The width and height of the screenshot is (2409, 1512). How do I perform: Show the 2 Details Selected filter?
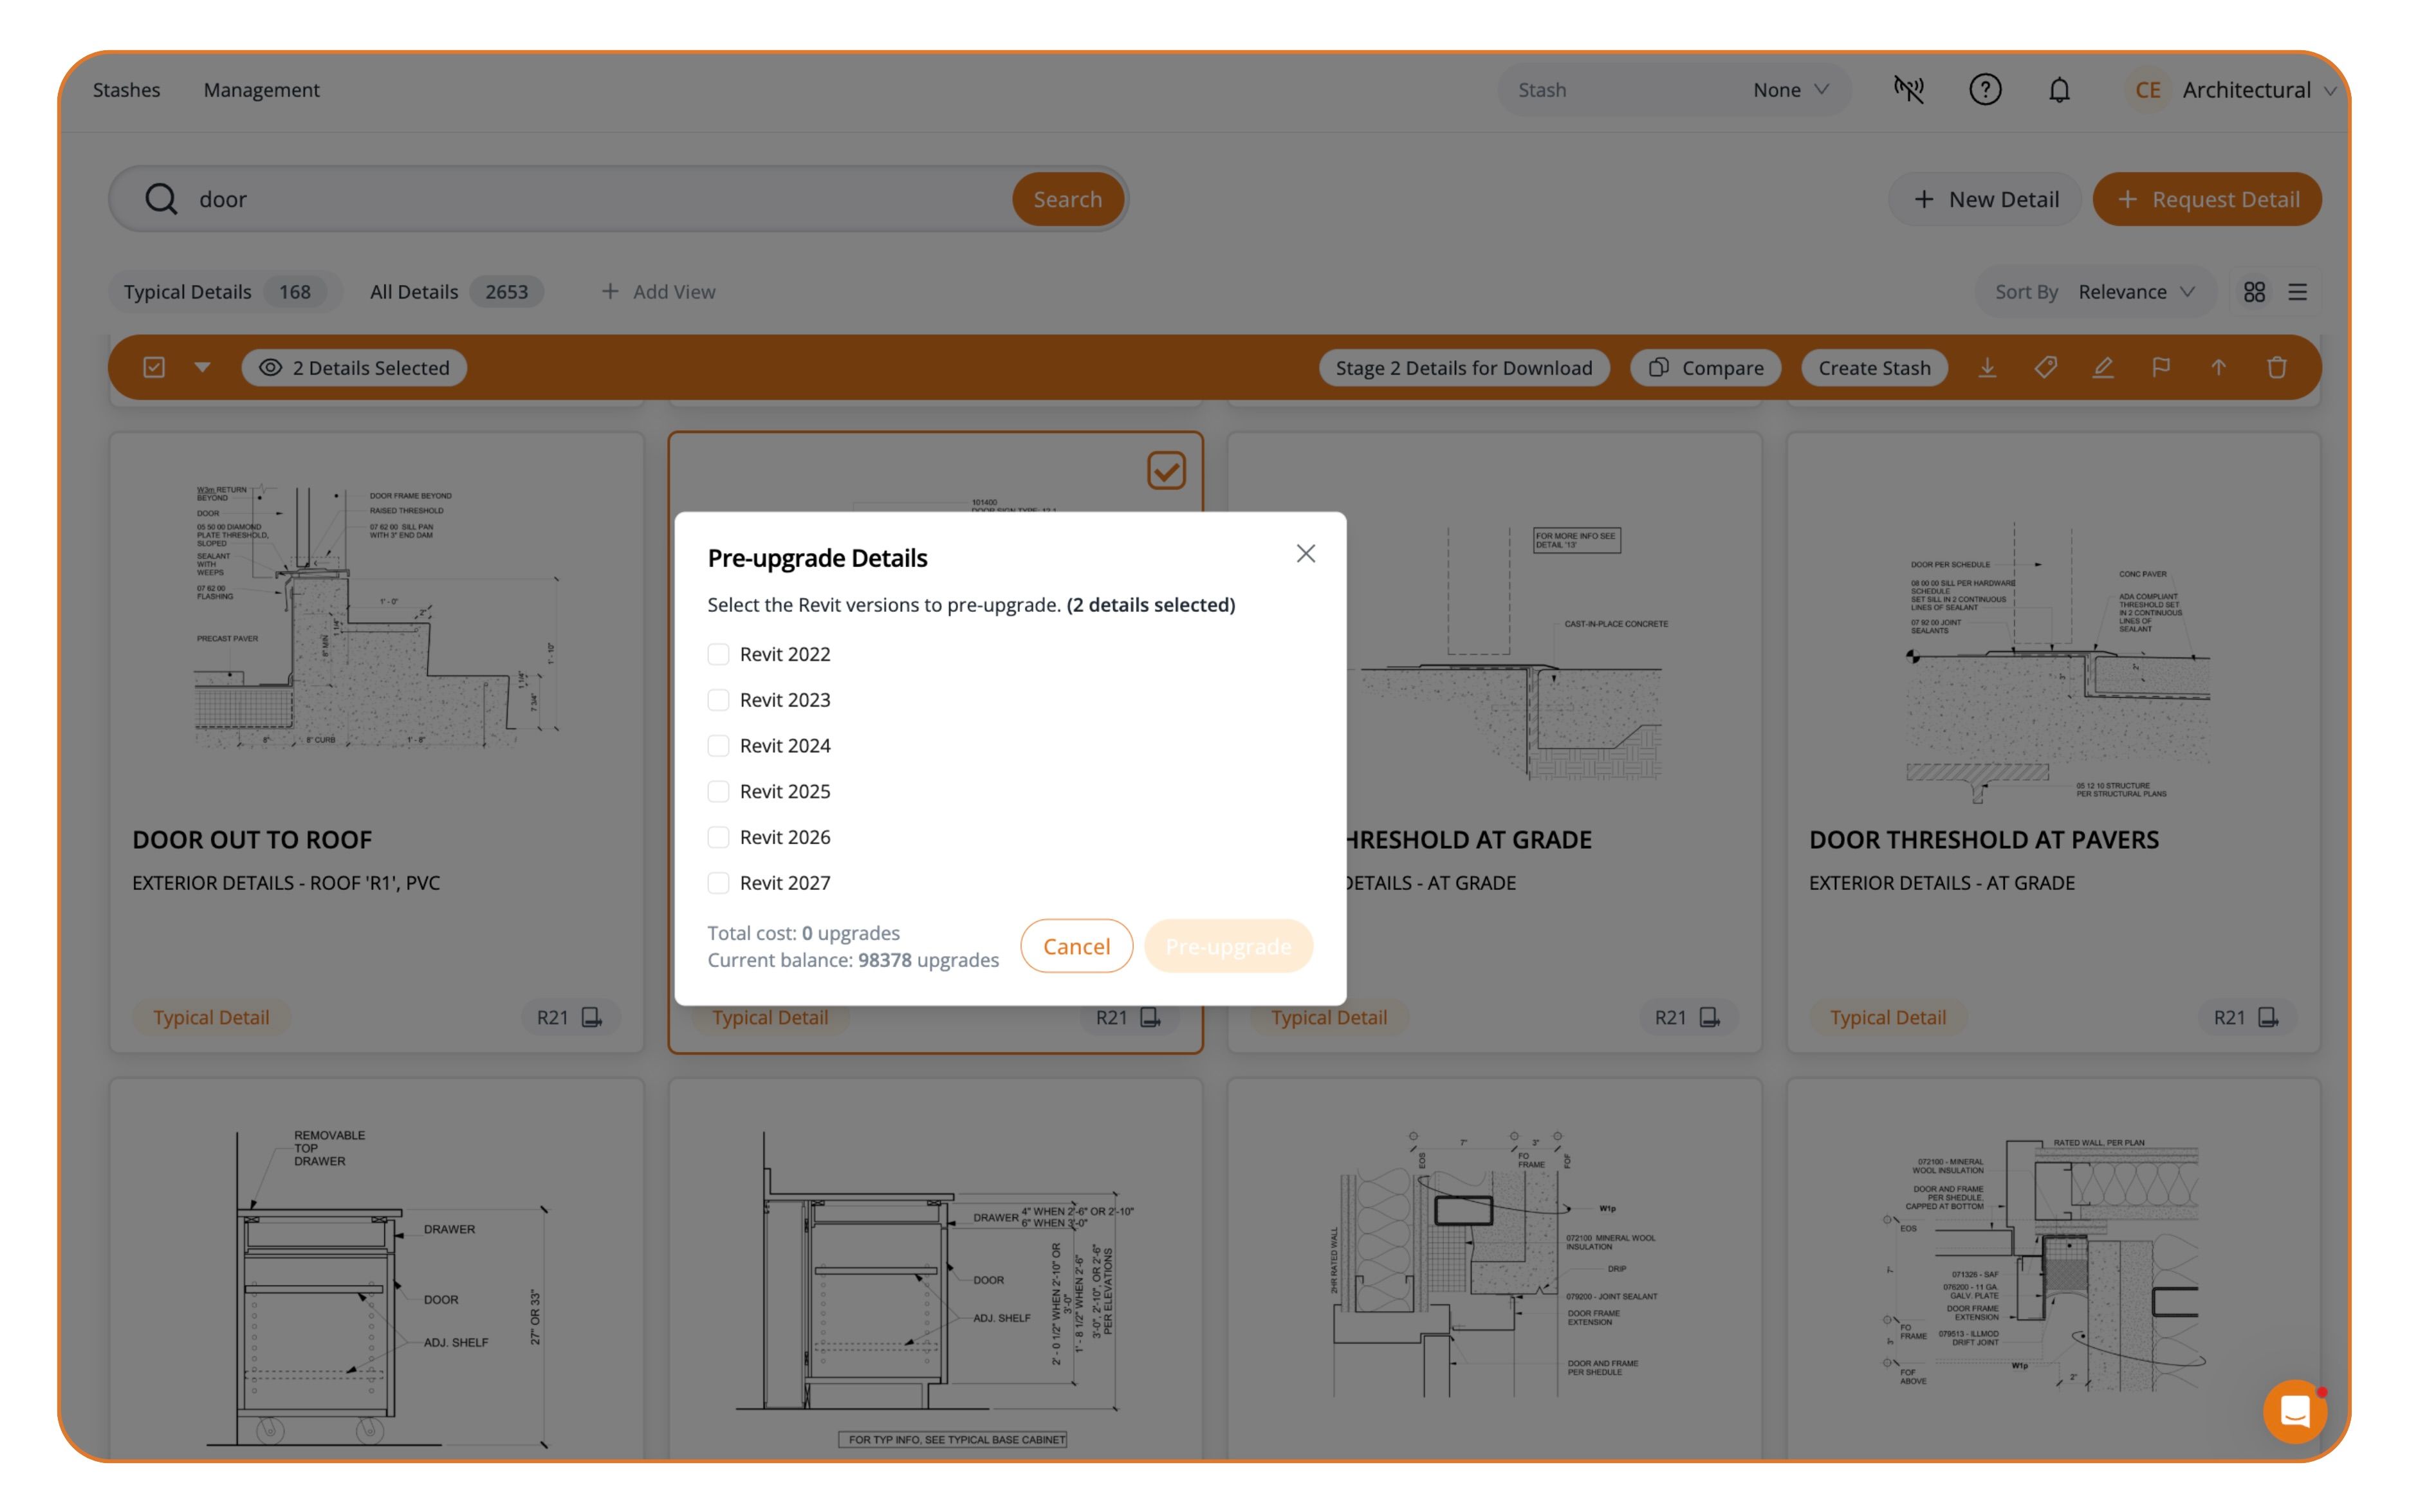(354, 368)
